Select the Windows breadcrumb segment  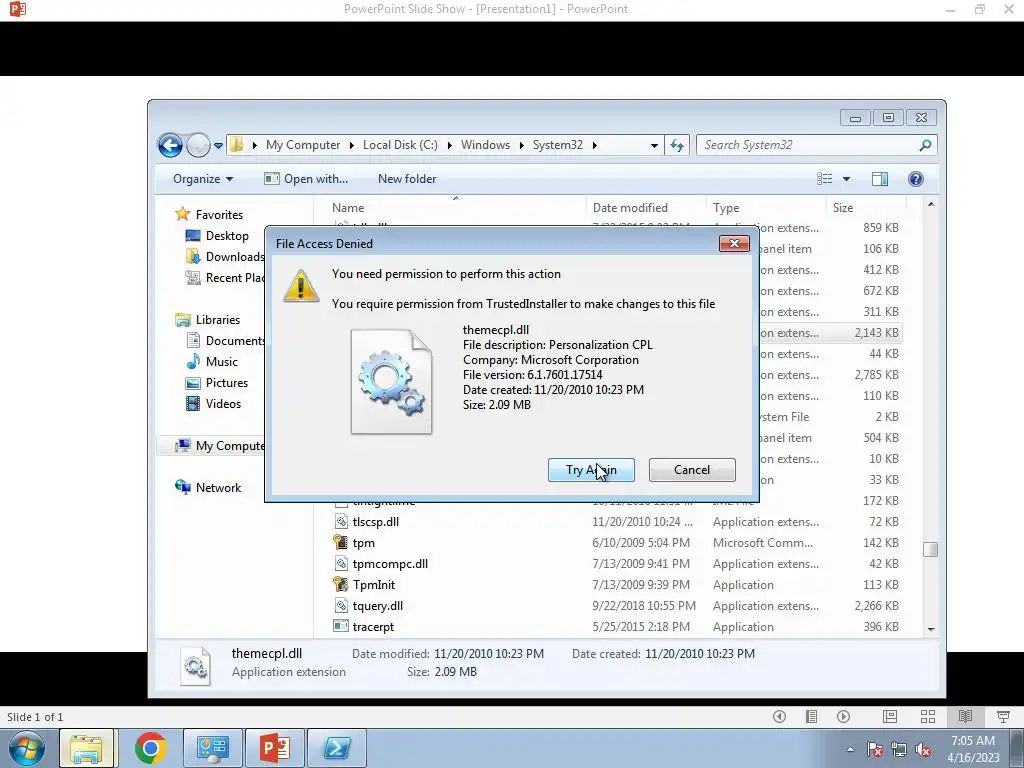(485, 145)
